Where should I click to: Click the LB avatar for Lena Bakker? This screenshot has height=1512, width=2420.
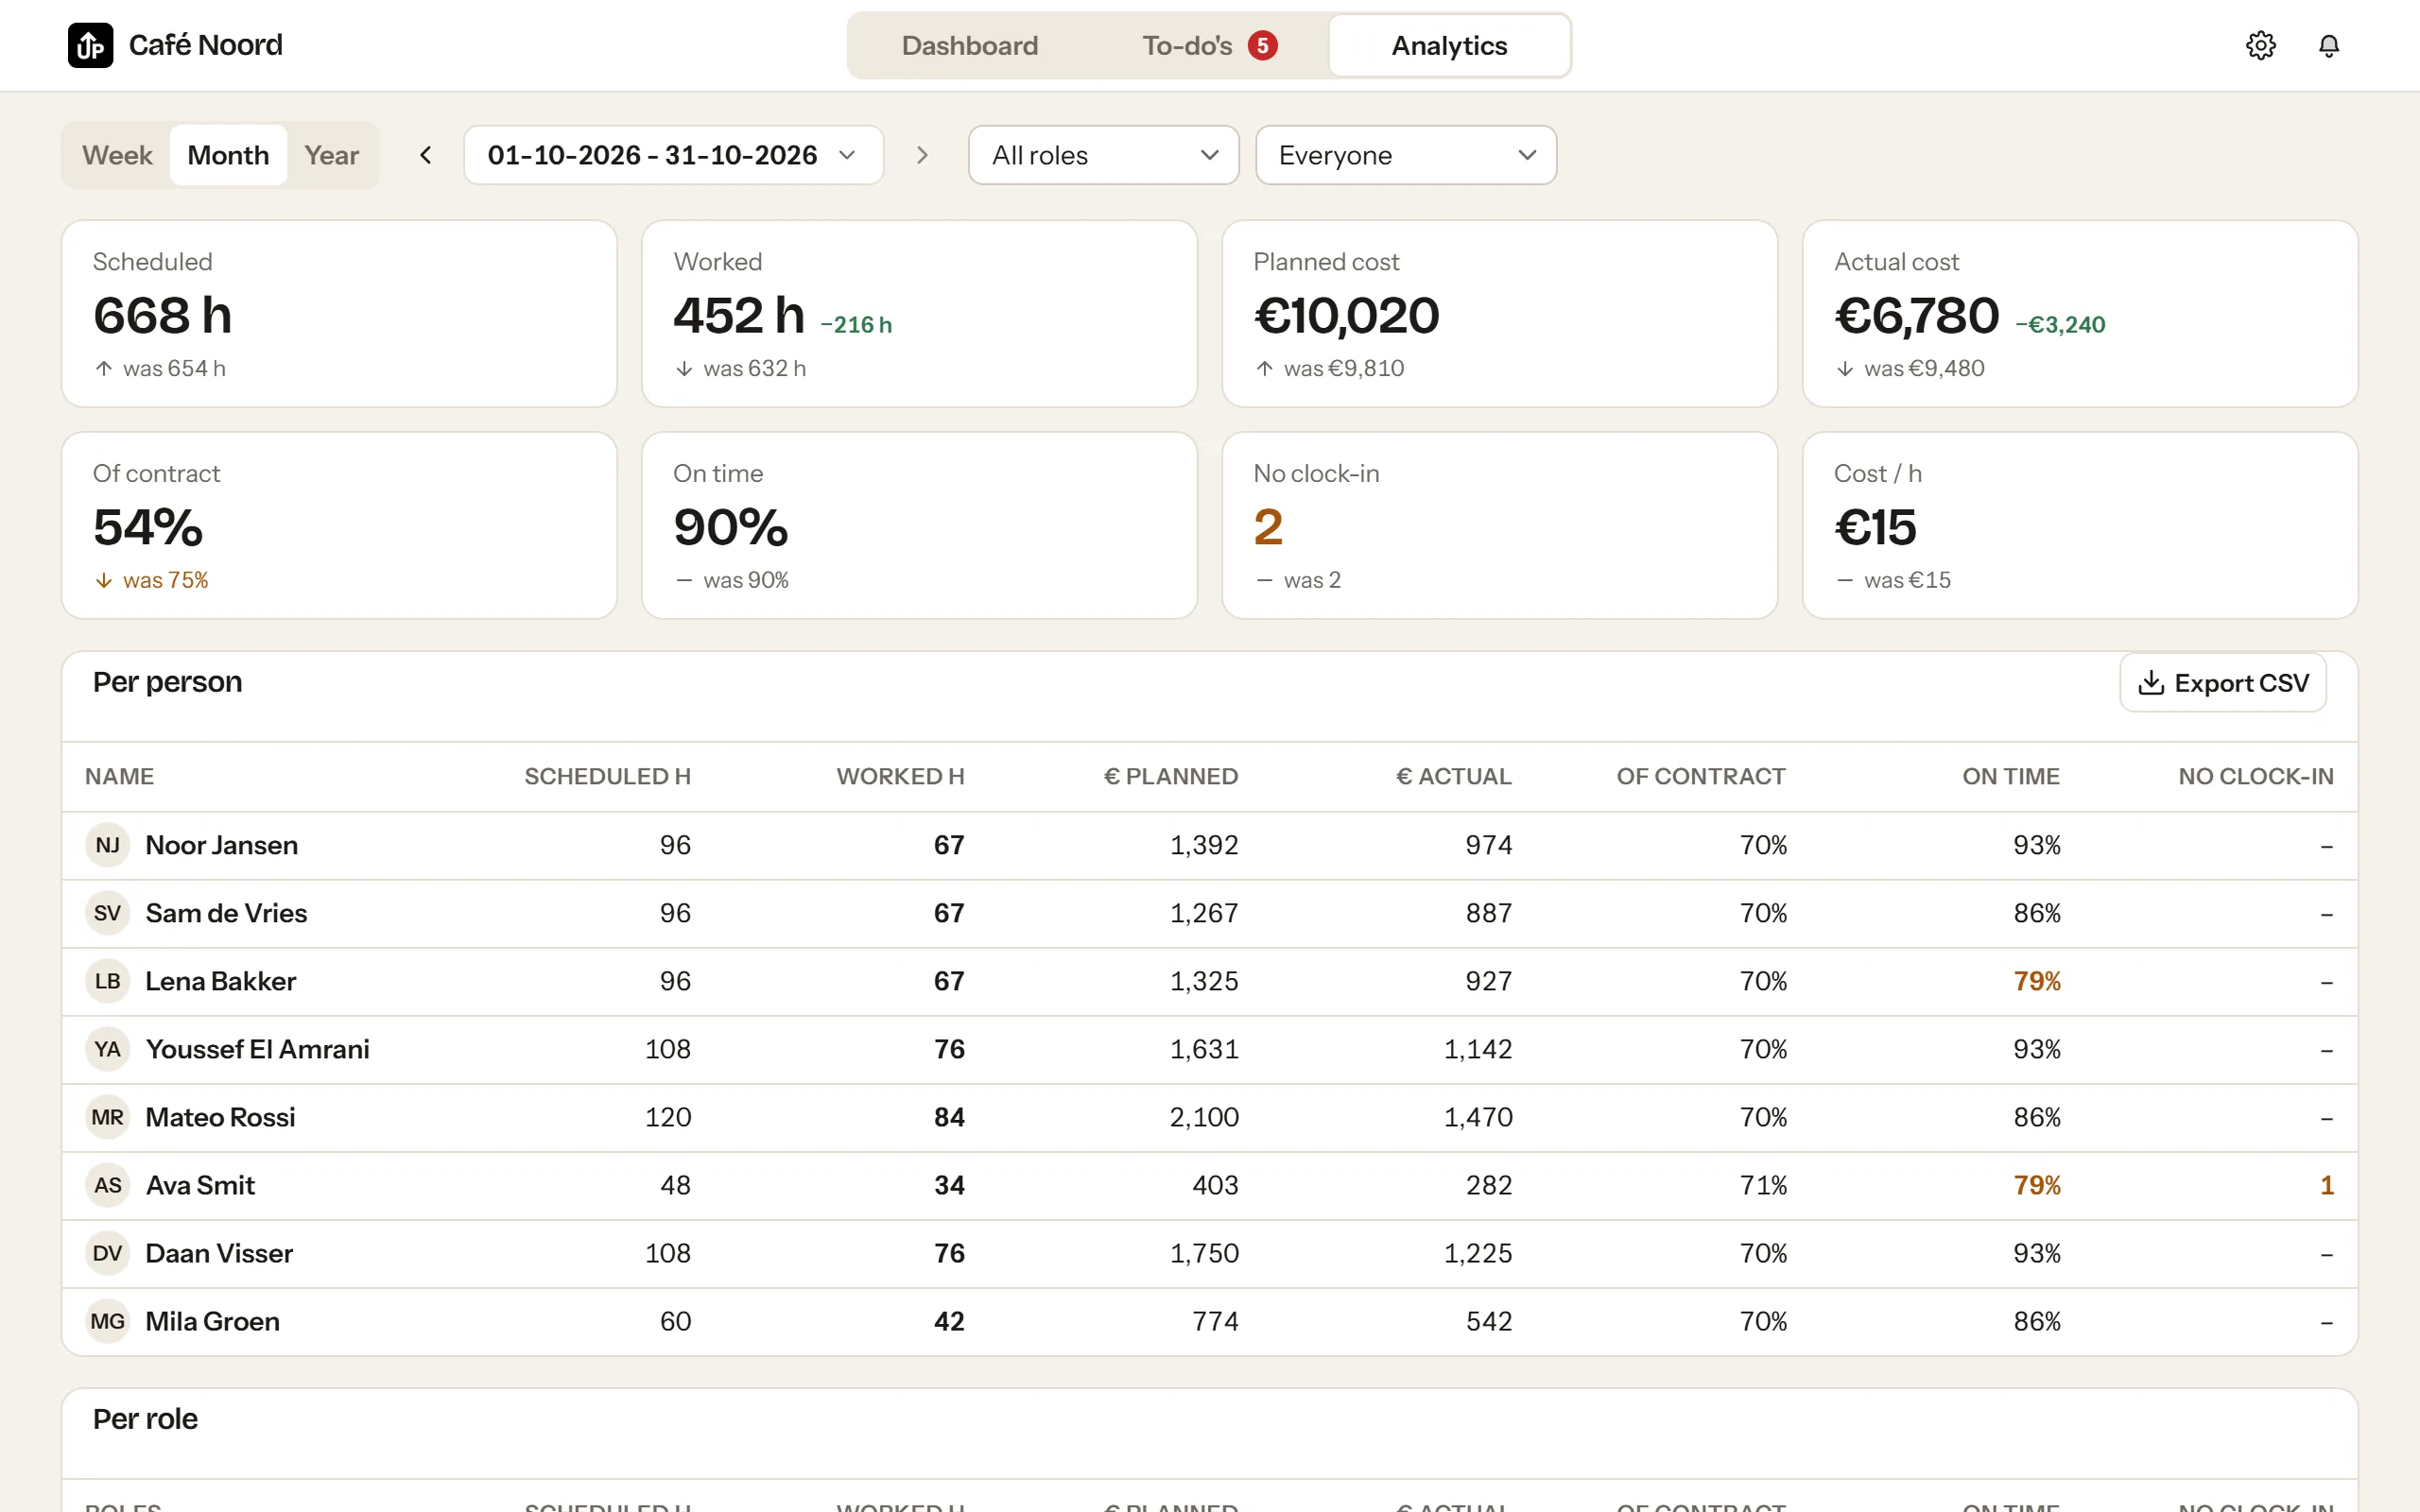click(x=107, y=981)
